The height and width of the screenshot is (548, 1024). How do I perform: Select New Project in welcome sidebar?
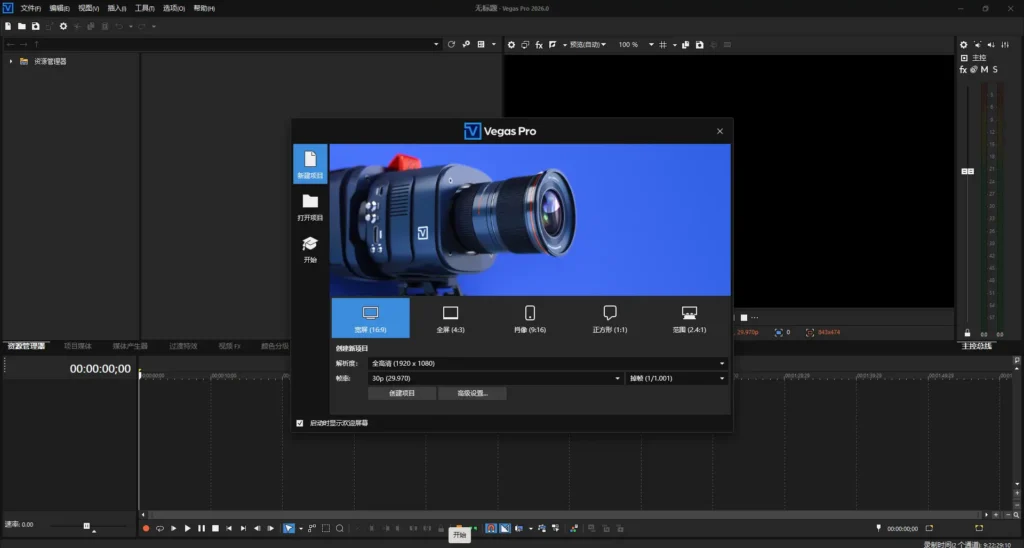[310, 164]
